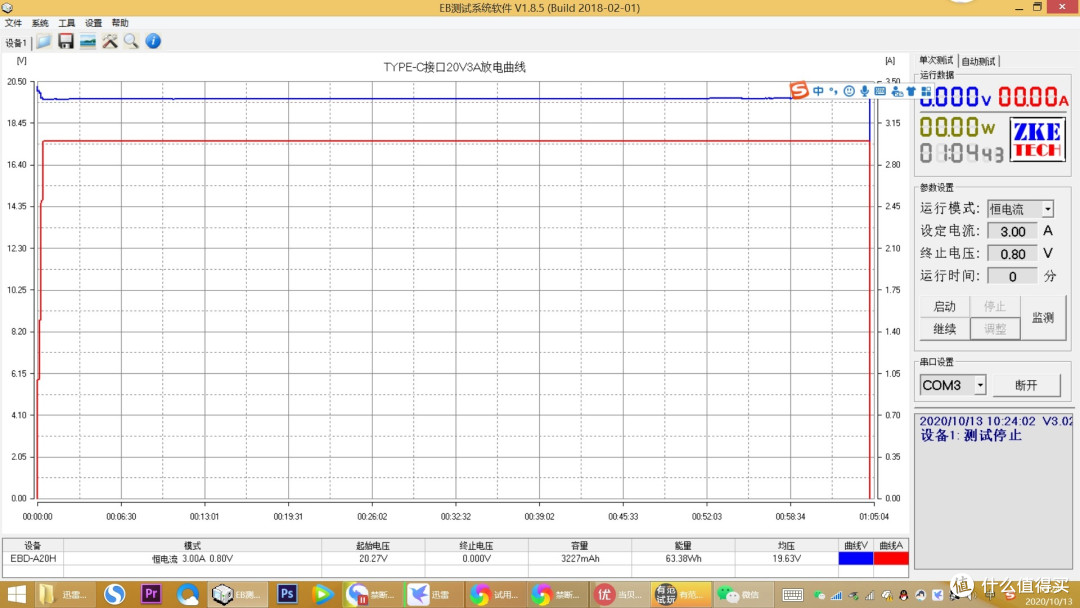The image size is (1080, 608).
Task: Click the 断开 disconnect button
Action: click(x=1026, y=385)
